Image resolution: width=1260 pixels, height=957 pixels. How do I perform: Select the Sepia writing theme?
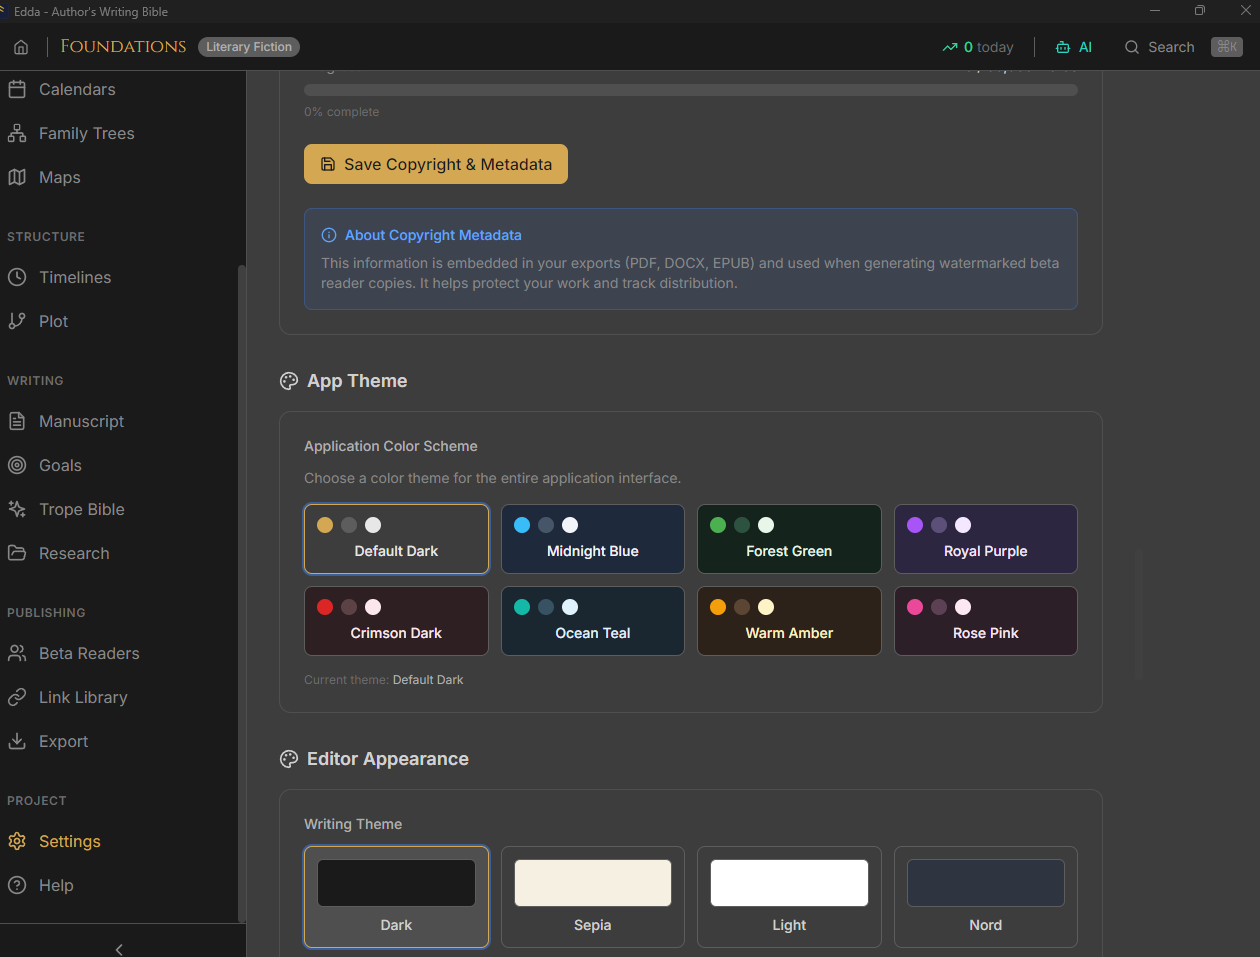pyautogui.click(x=592, y=897)
